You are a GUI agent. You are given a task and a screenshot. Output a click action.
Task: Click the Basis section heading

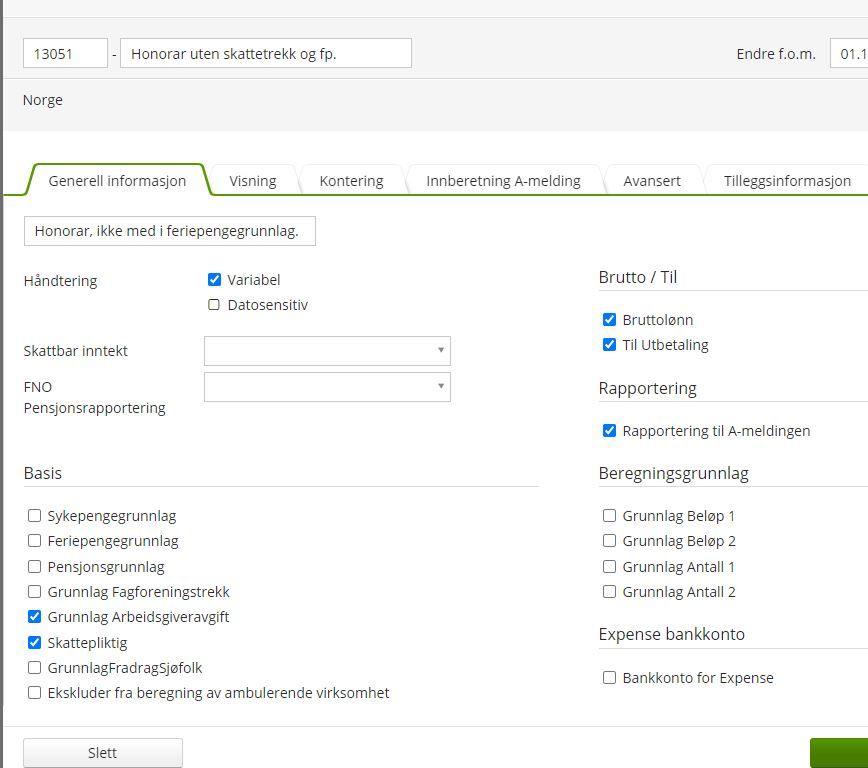(43, 473)
